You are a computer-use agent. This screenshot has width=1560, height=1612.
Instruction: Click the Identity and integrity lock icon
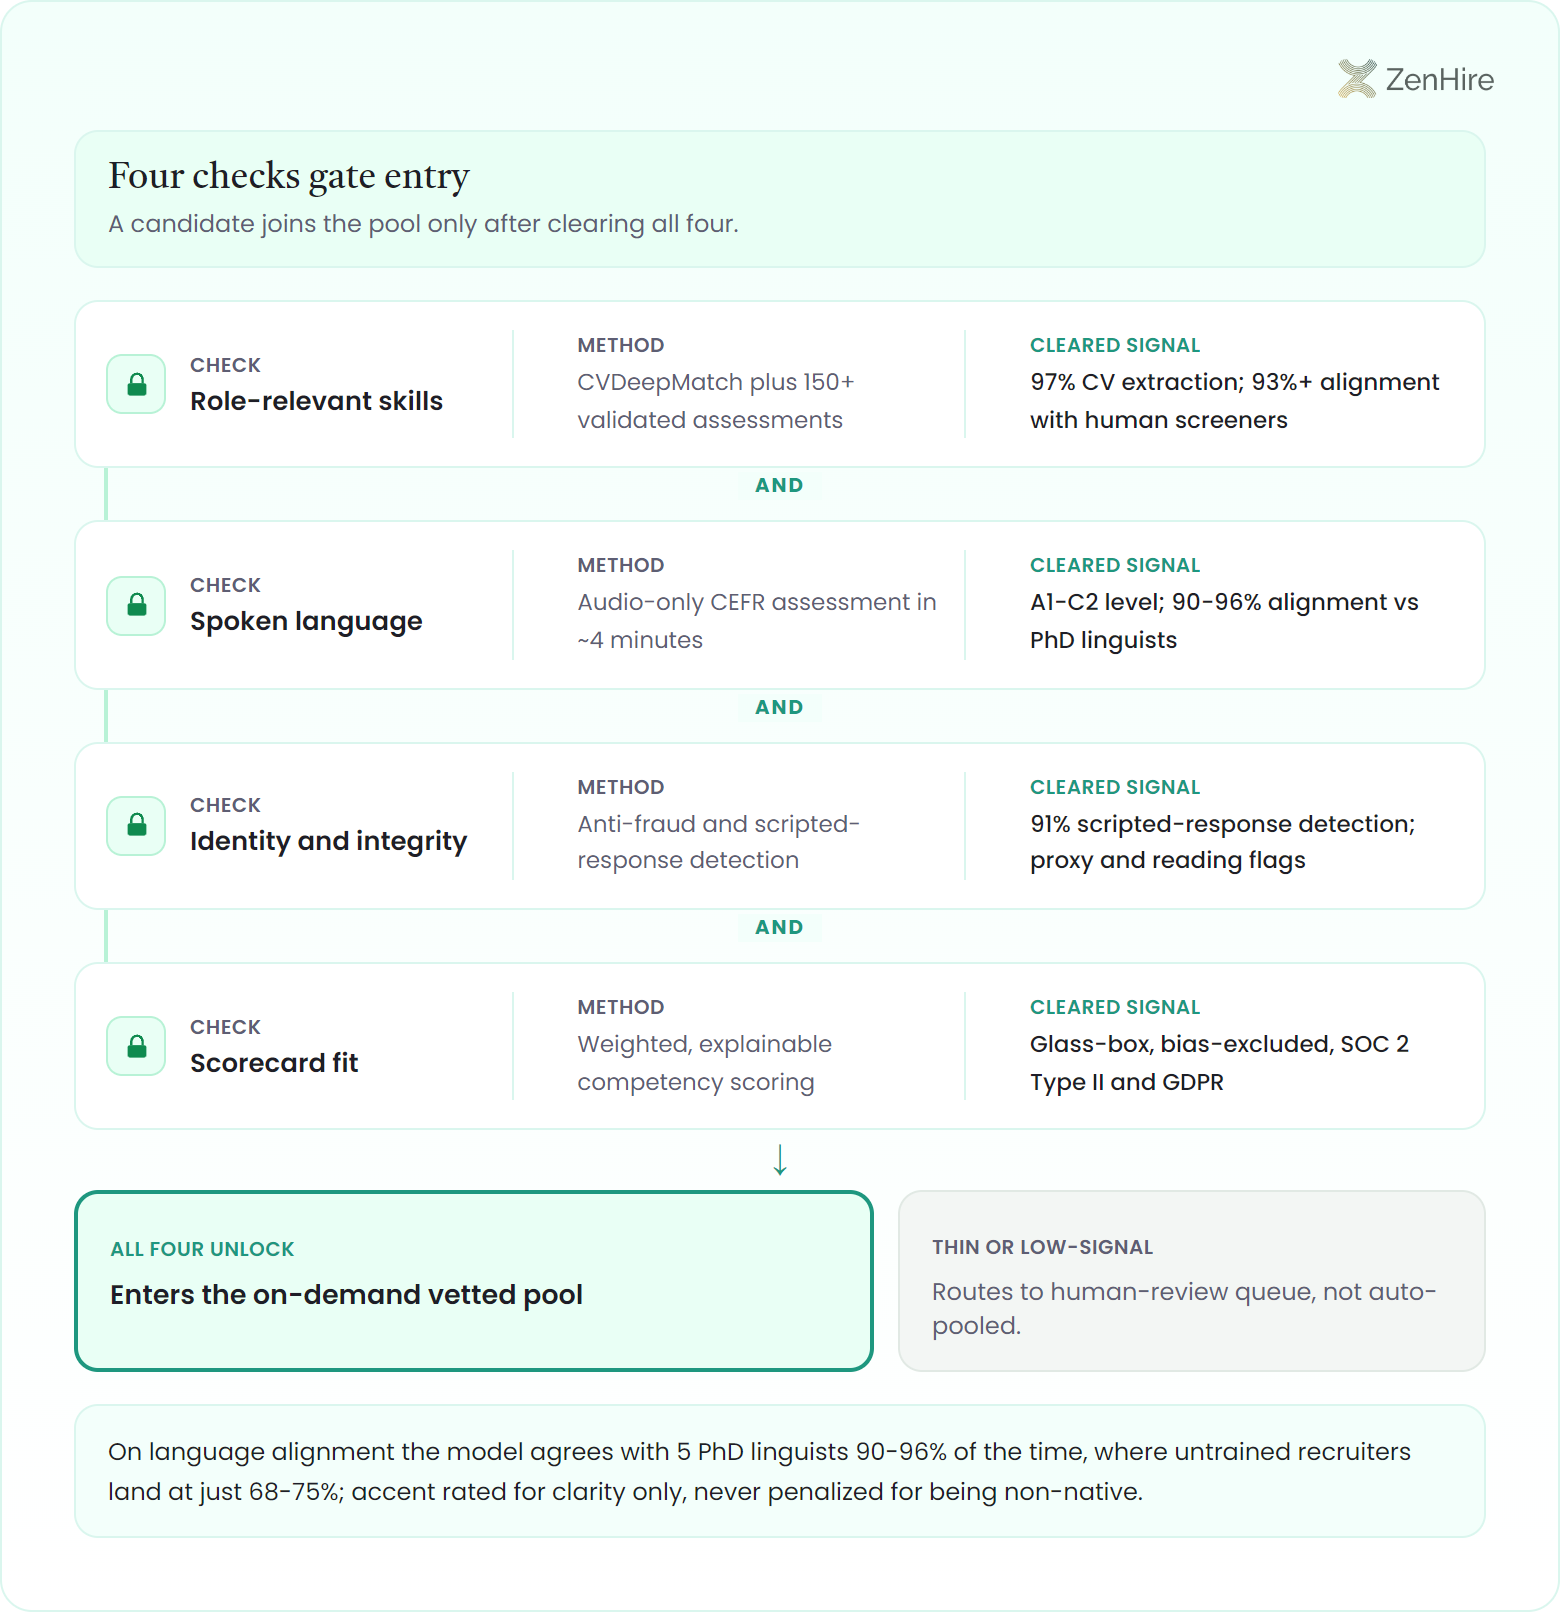pos(136,826)
